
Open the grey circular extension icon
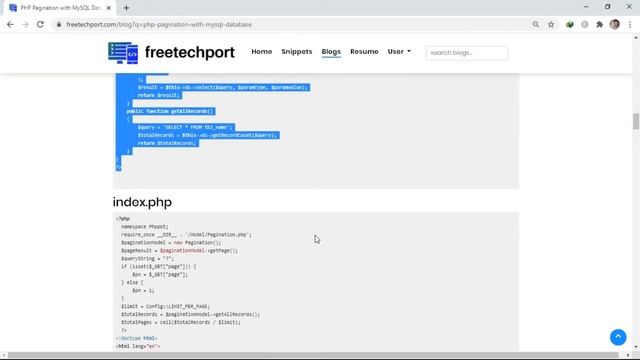pos(584,24)
